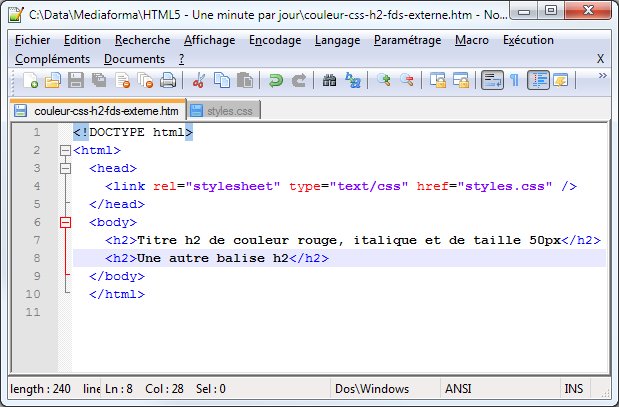This screenshot has height=407, width=619.
Task: Click the INS indicator in the status bar
Action: (x=573, y=389)
